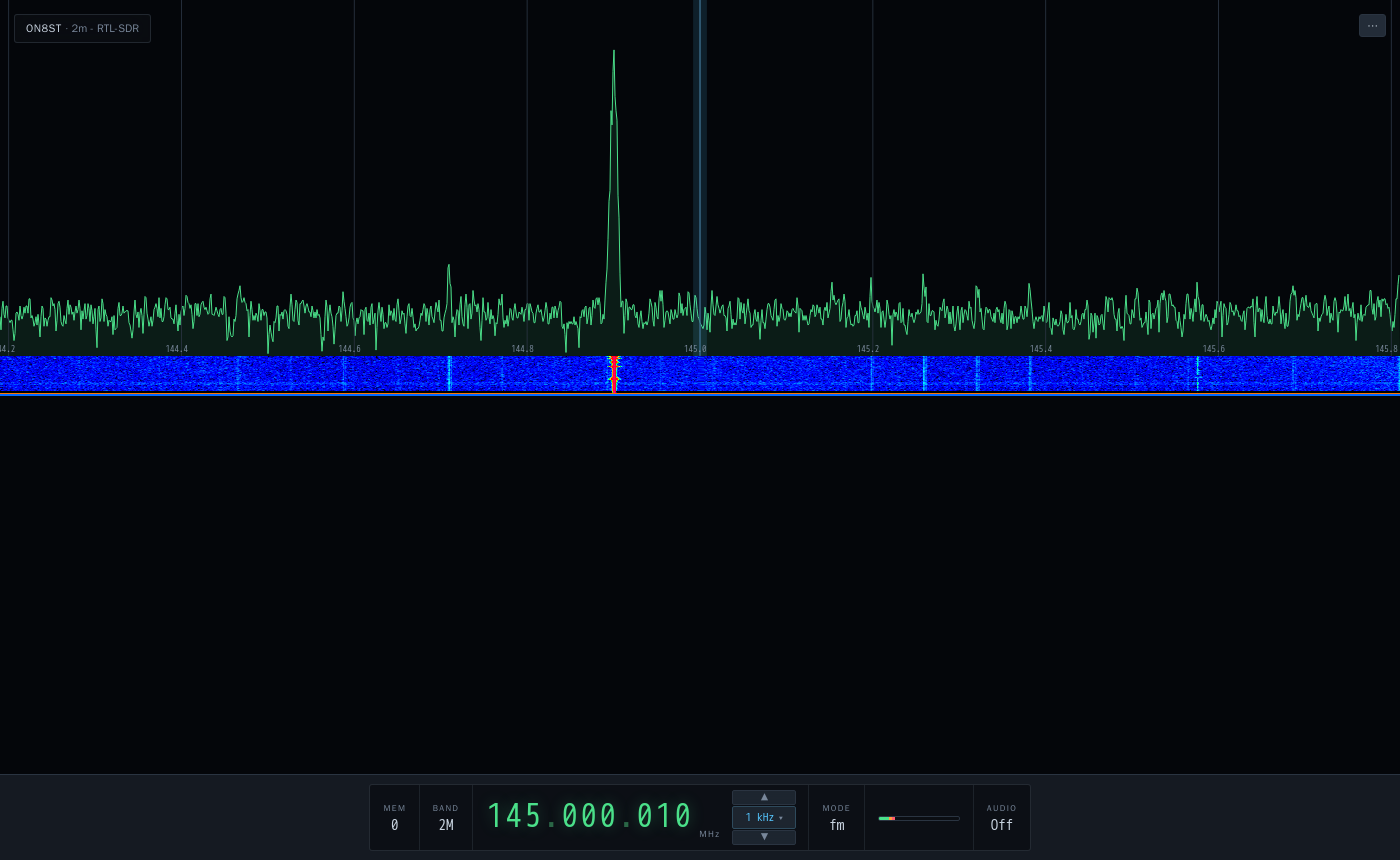1400x860 pixels.
Task: Open the ON8ST 2m RTL-SDR receiver label
Action: [82, 28]
